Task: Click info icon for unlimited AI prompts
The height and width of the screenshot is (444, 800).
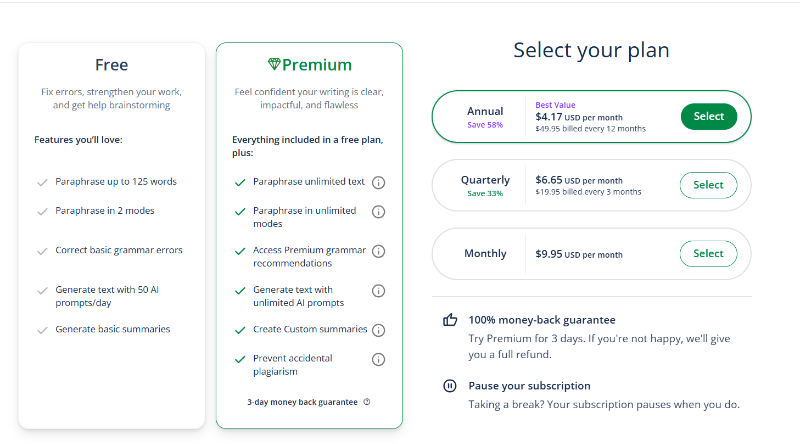Action: coord(378,291)
